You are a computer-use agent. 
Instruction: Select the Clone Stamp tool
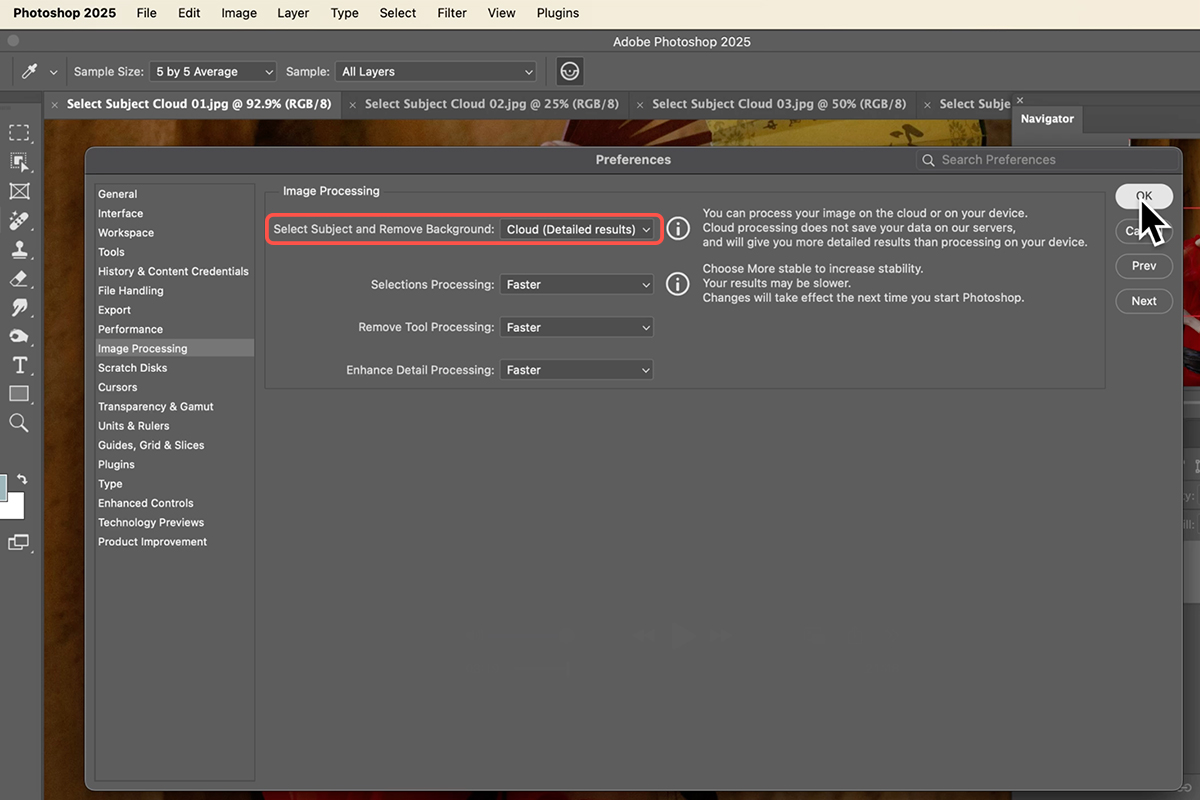click(19, 249)
